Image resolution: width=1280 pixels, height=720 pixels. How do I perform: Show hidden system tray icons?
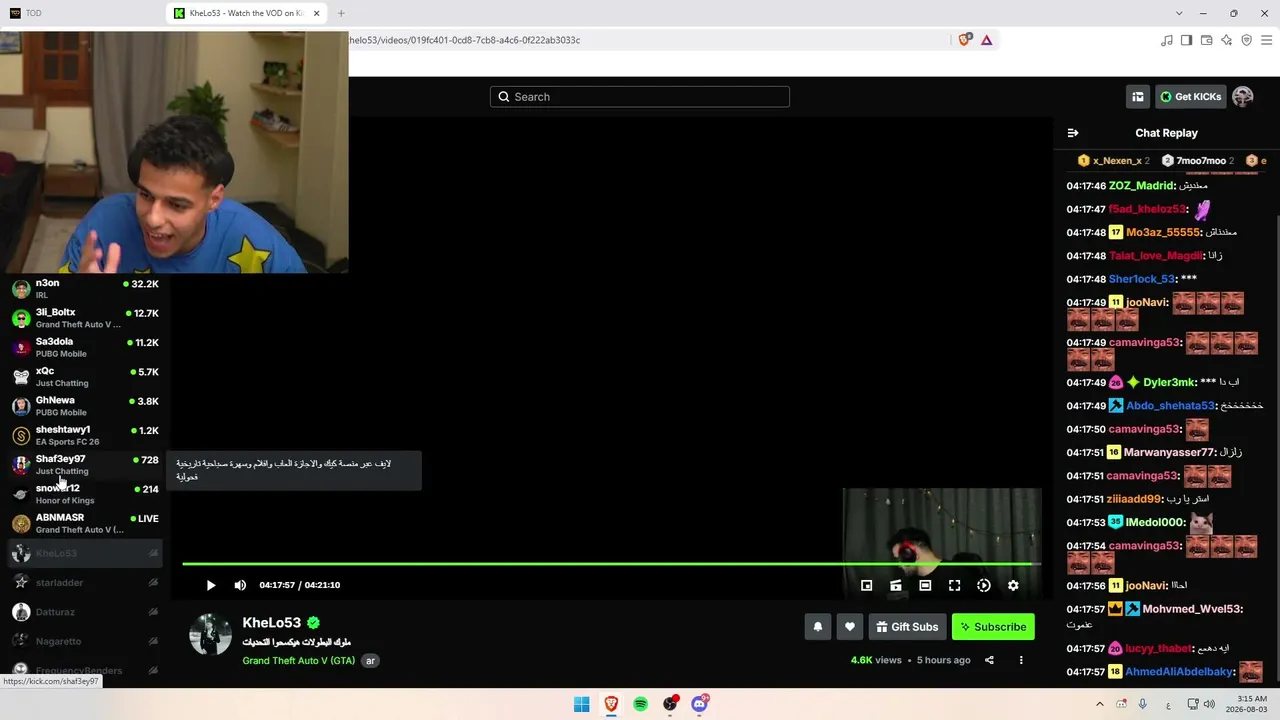click(1100, 704)
